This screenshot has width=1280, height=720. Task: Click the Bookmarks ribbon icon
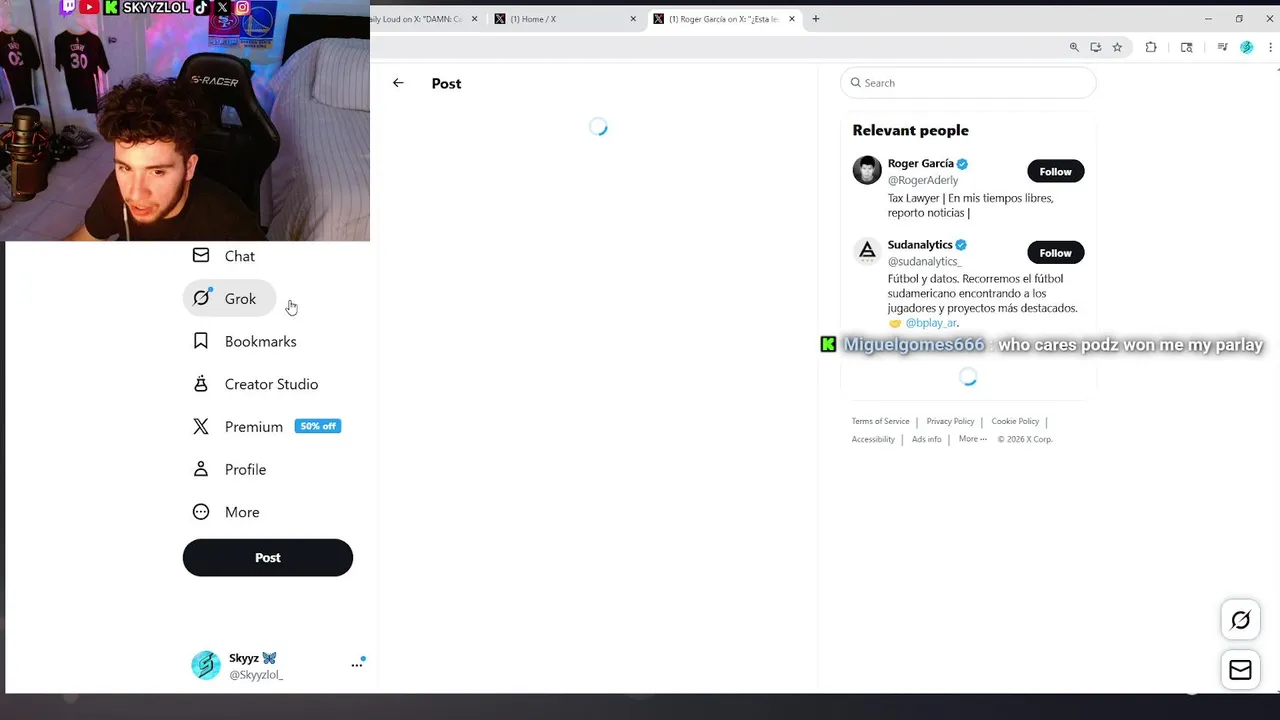201,341
